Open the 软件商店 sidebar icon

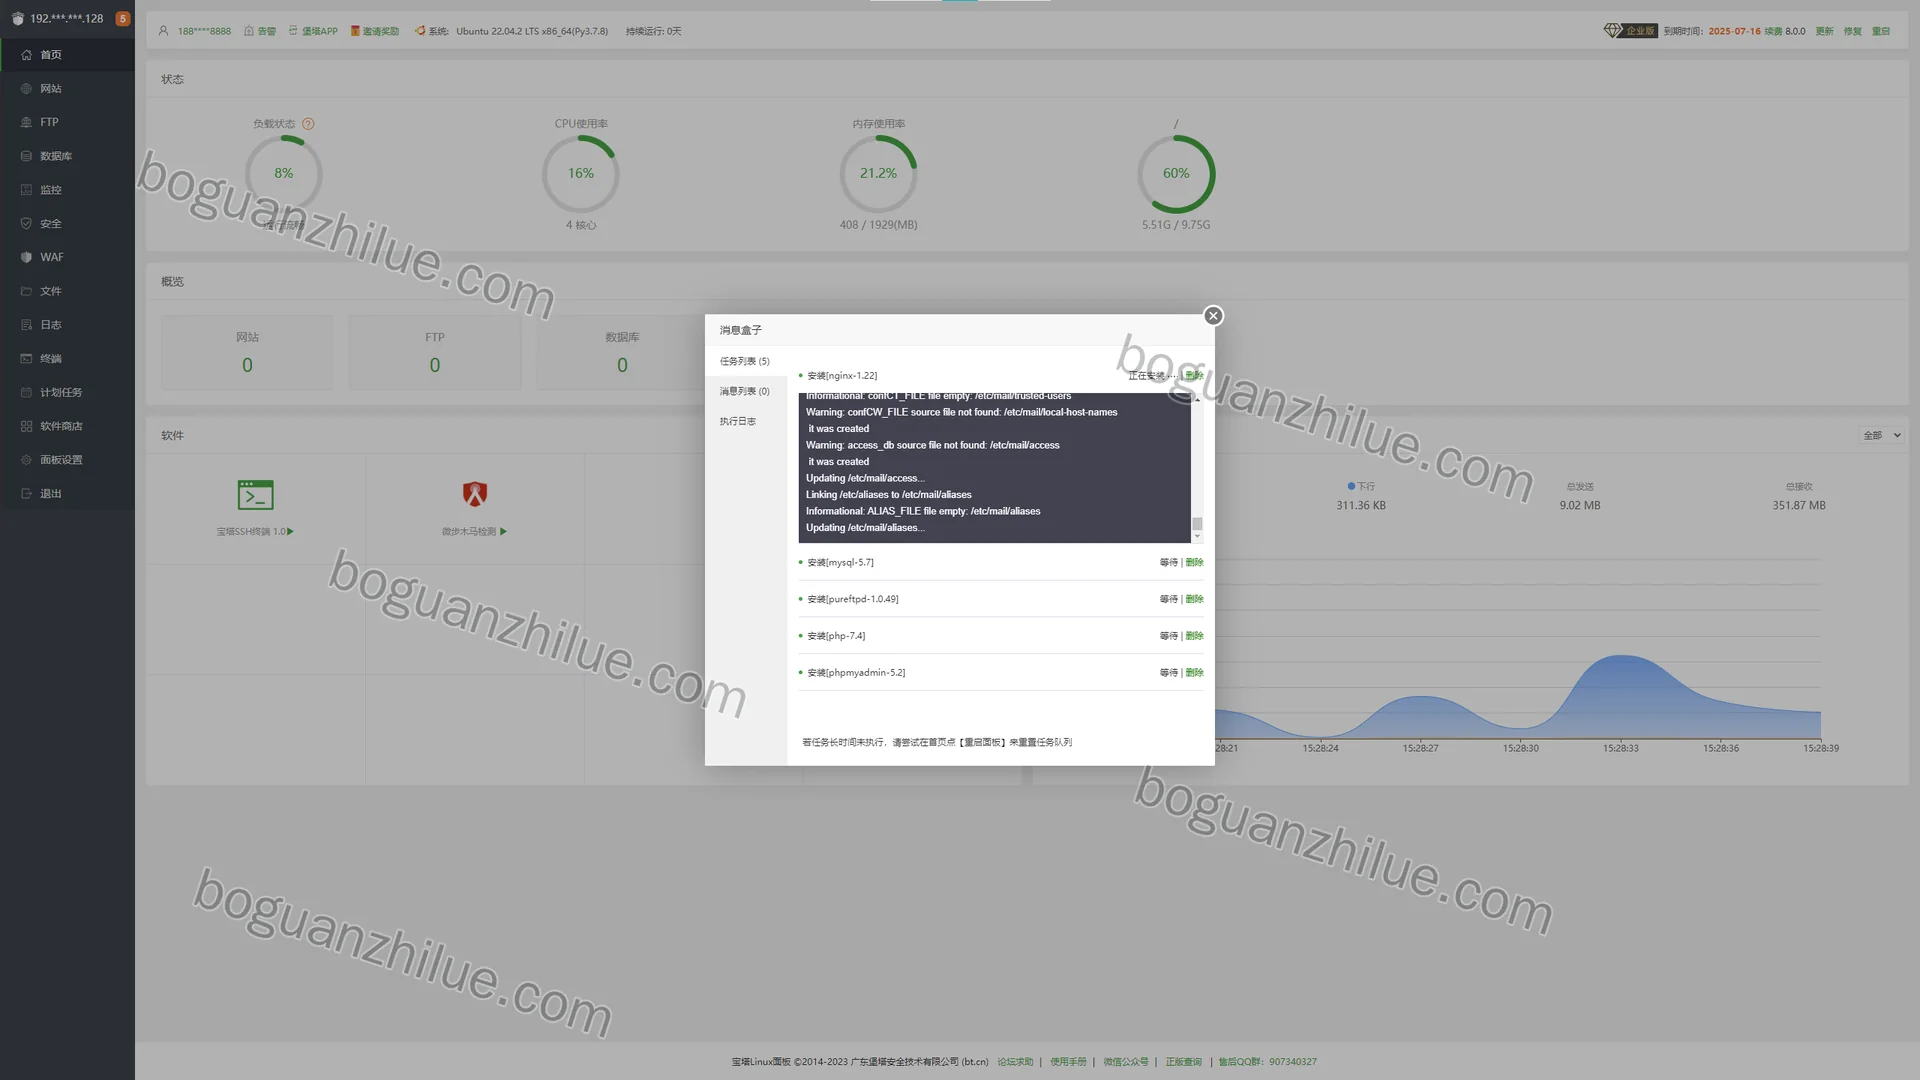tap(26, 426)
